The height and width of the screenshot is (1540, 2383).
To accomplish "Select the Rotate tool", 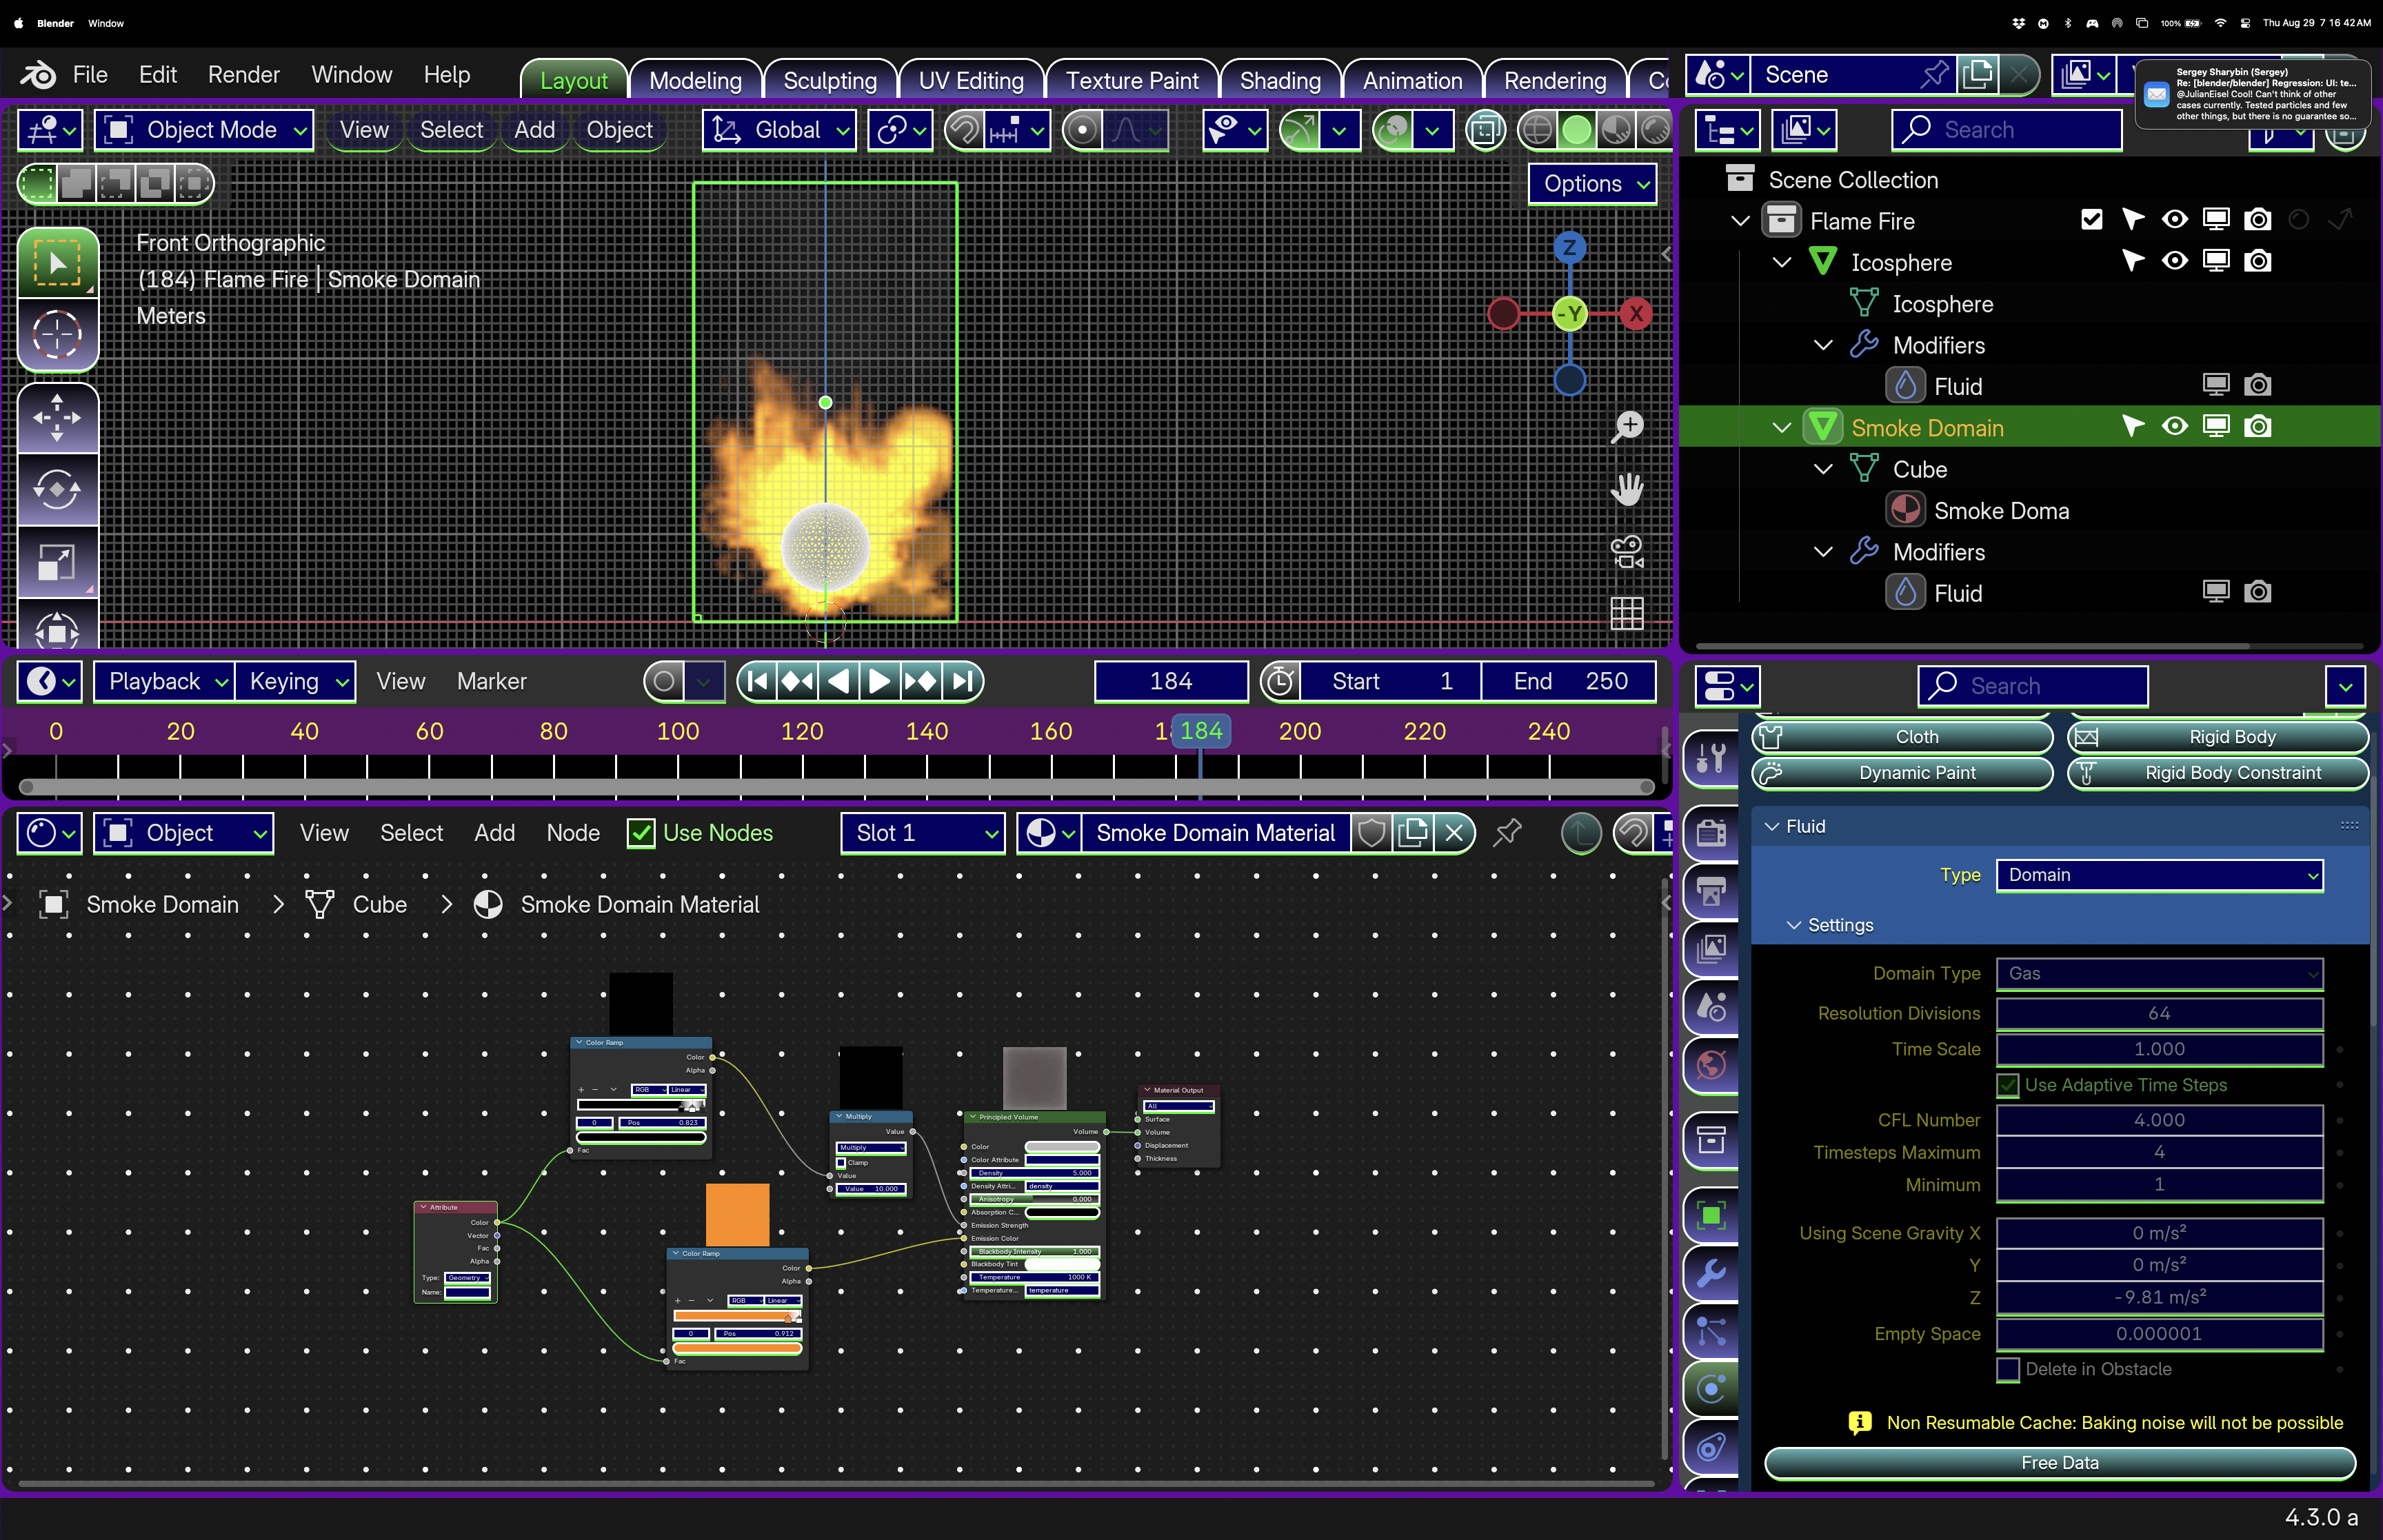I will tap(58, 490).
